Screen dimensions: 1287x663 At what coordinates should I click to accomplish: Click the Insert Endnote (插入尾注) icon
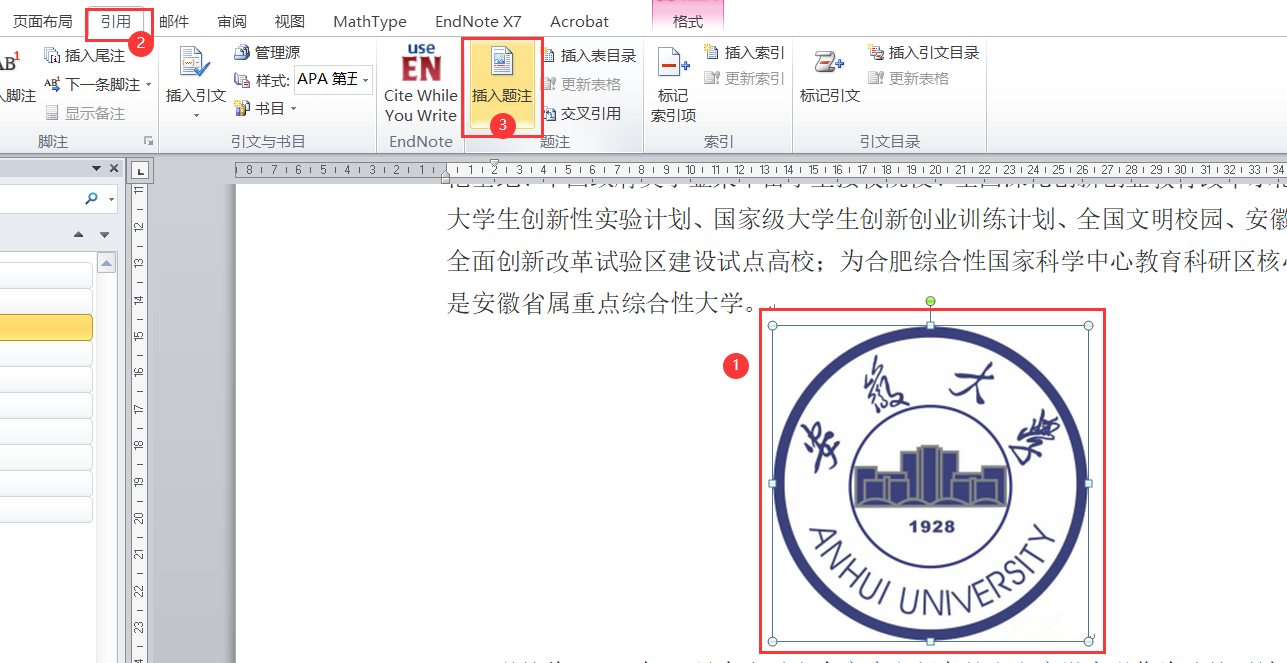tap(52, 56)
